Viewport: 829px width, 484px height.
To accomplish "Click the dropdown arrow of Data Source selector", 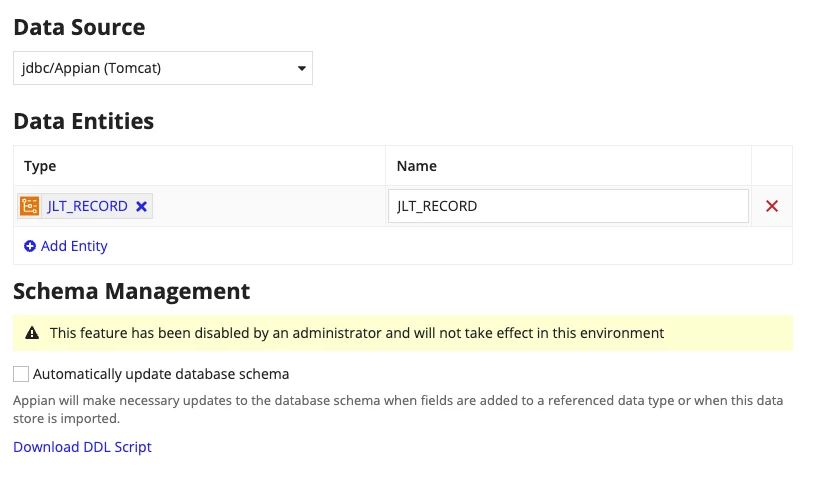I will (301, 68).
